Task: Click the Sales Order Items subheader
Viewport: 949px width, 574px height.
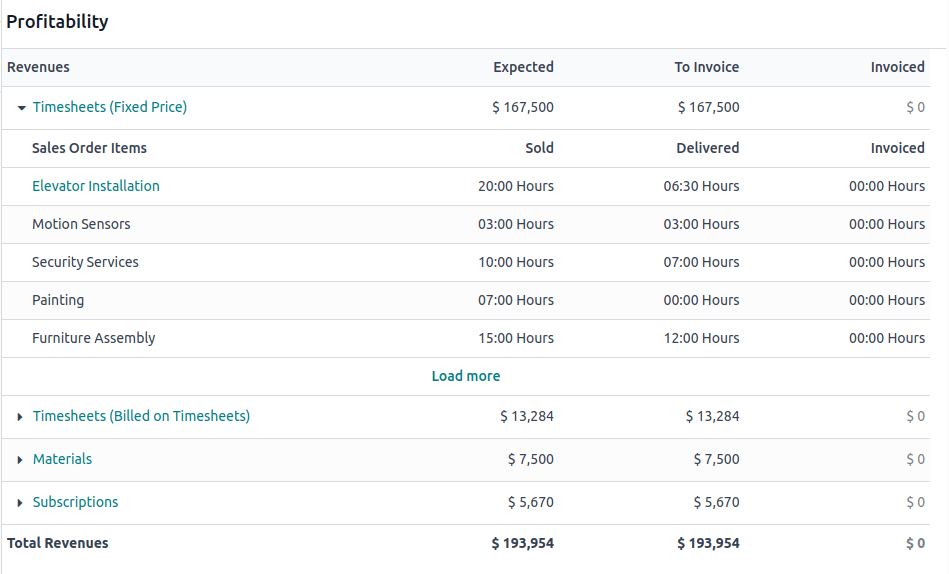Action: pyautogui.click(x=89, y=148)
